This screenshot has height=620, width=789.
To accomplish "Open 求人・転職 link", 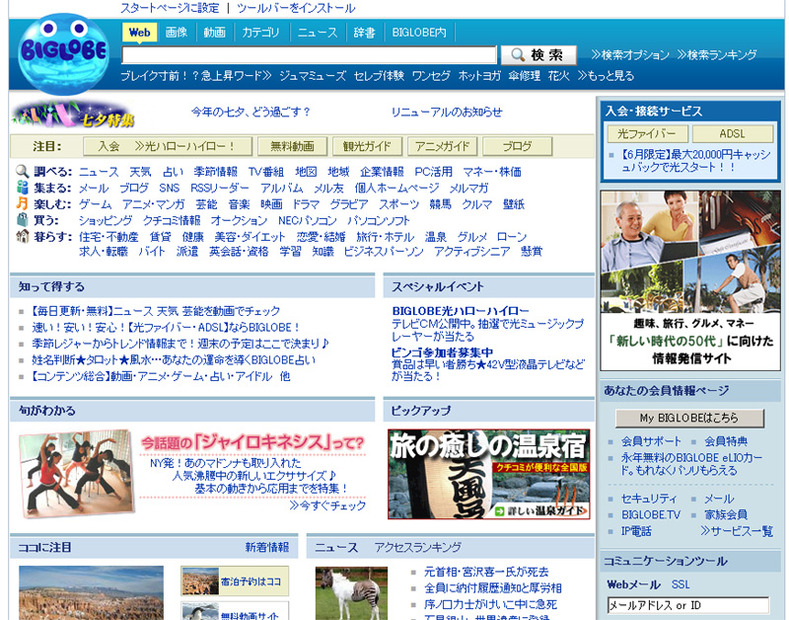I will coord(103,251).
